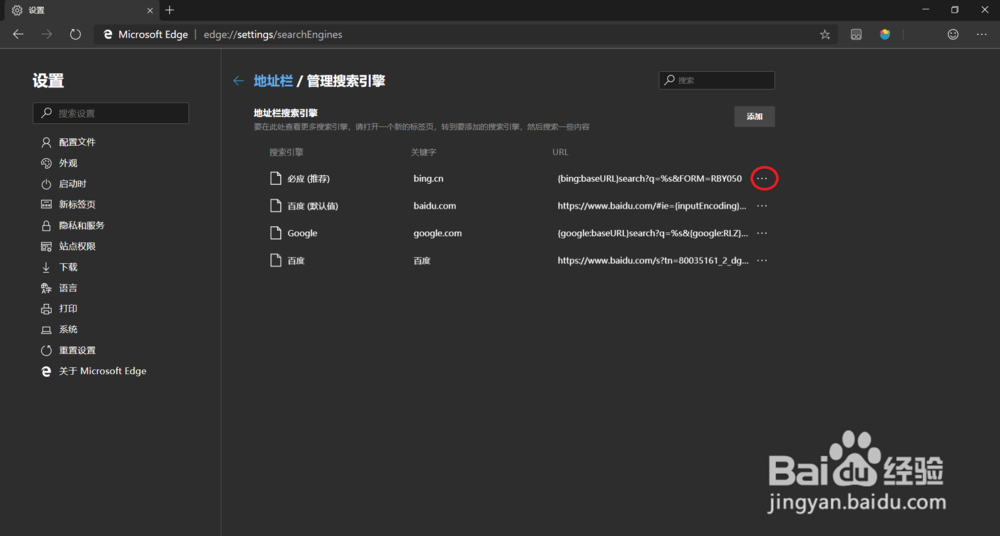The width and height of the screenshot is (1000, 536).
Task: Click the 配置文件 person icon
Action: coord(46,142)
